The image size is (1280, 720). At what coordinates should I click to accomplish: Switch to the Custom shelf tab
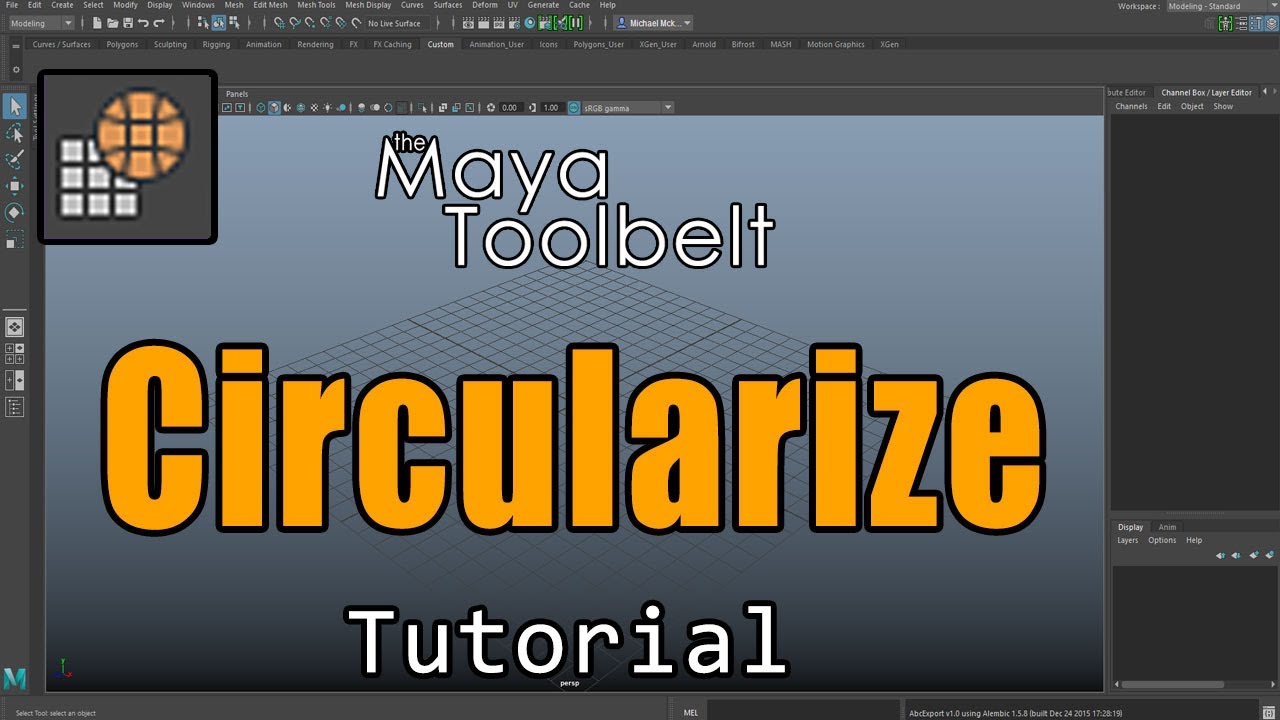440,45
